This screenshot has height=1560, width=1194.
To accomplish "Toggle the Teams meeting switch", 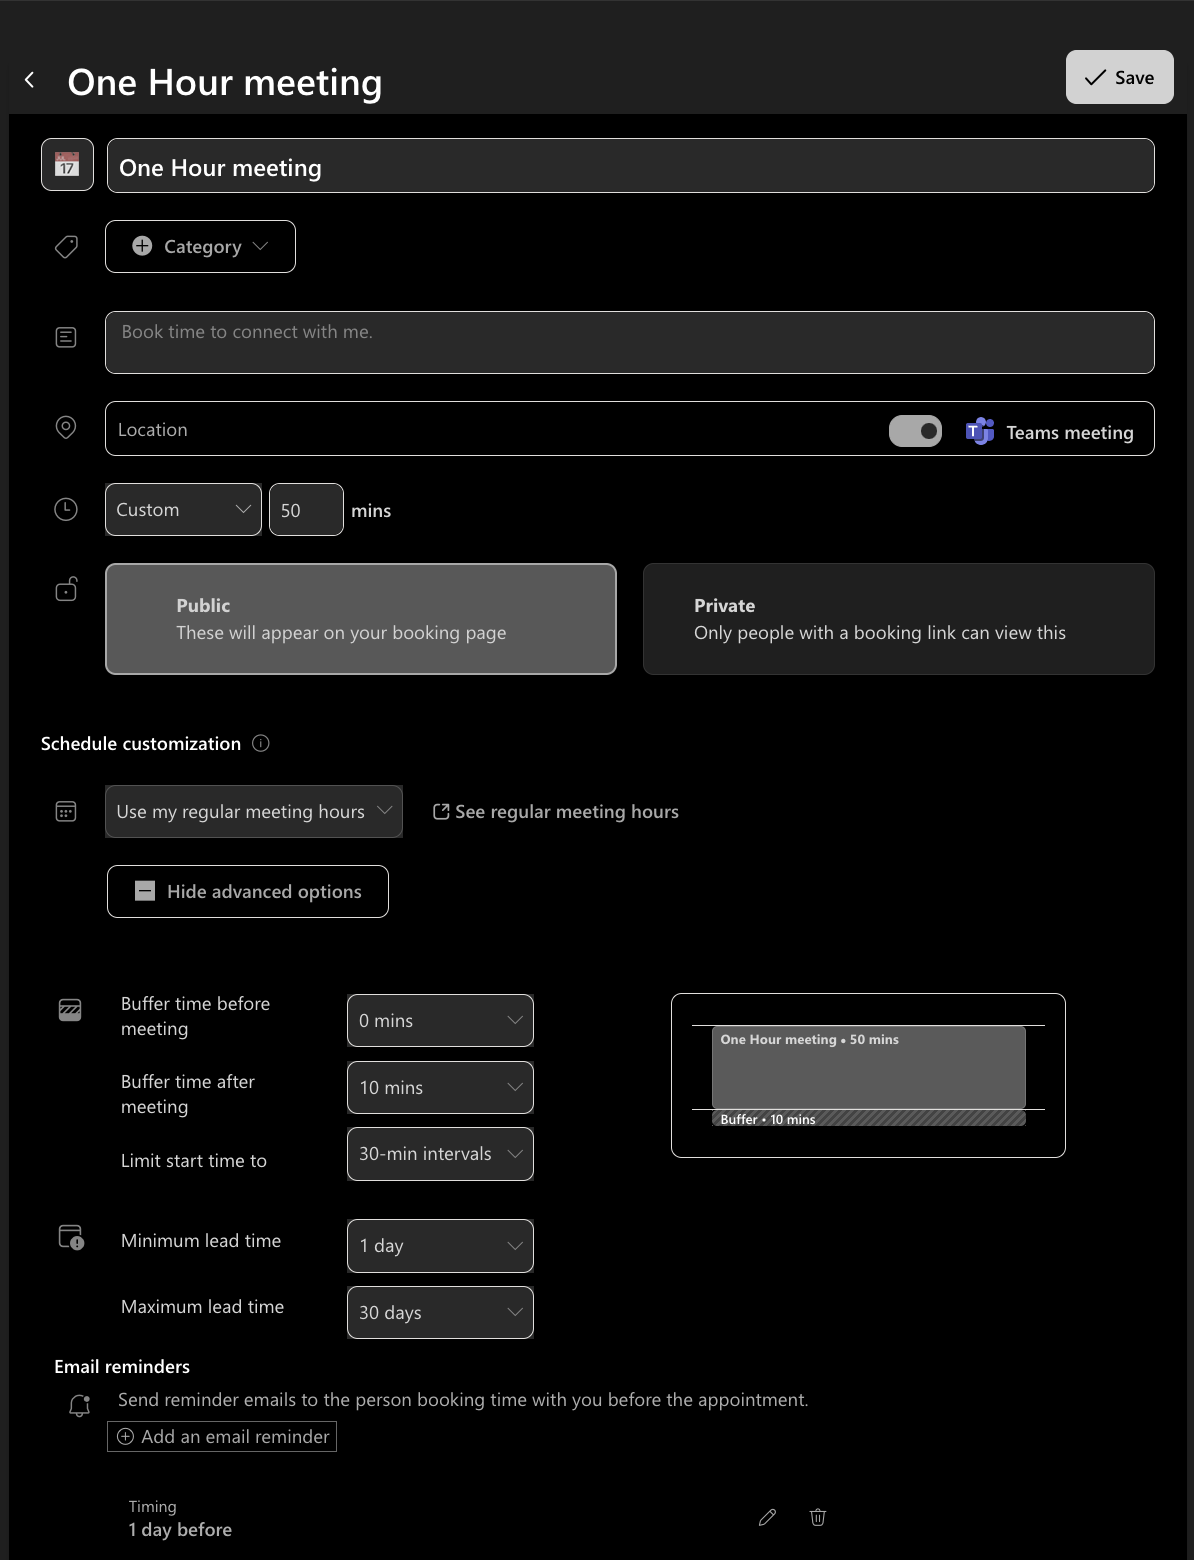I will coord(915,431).
